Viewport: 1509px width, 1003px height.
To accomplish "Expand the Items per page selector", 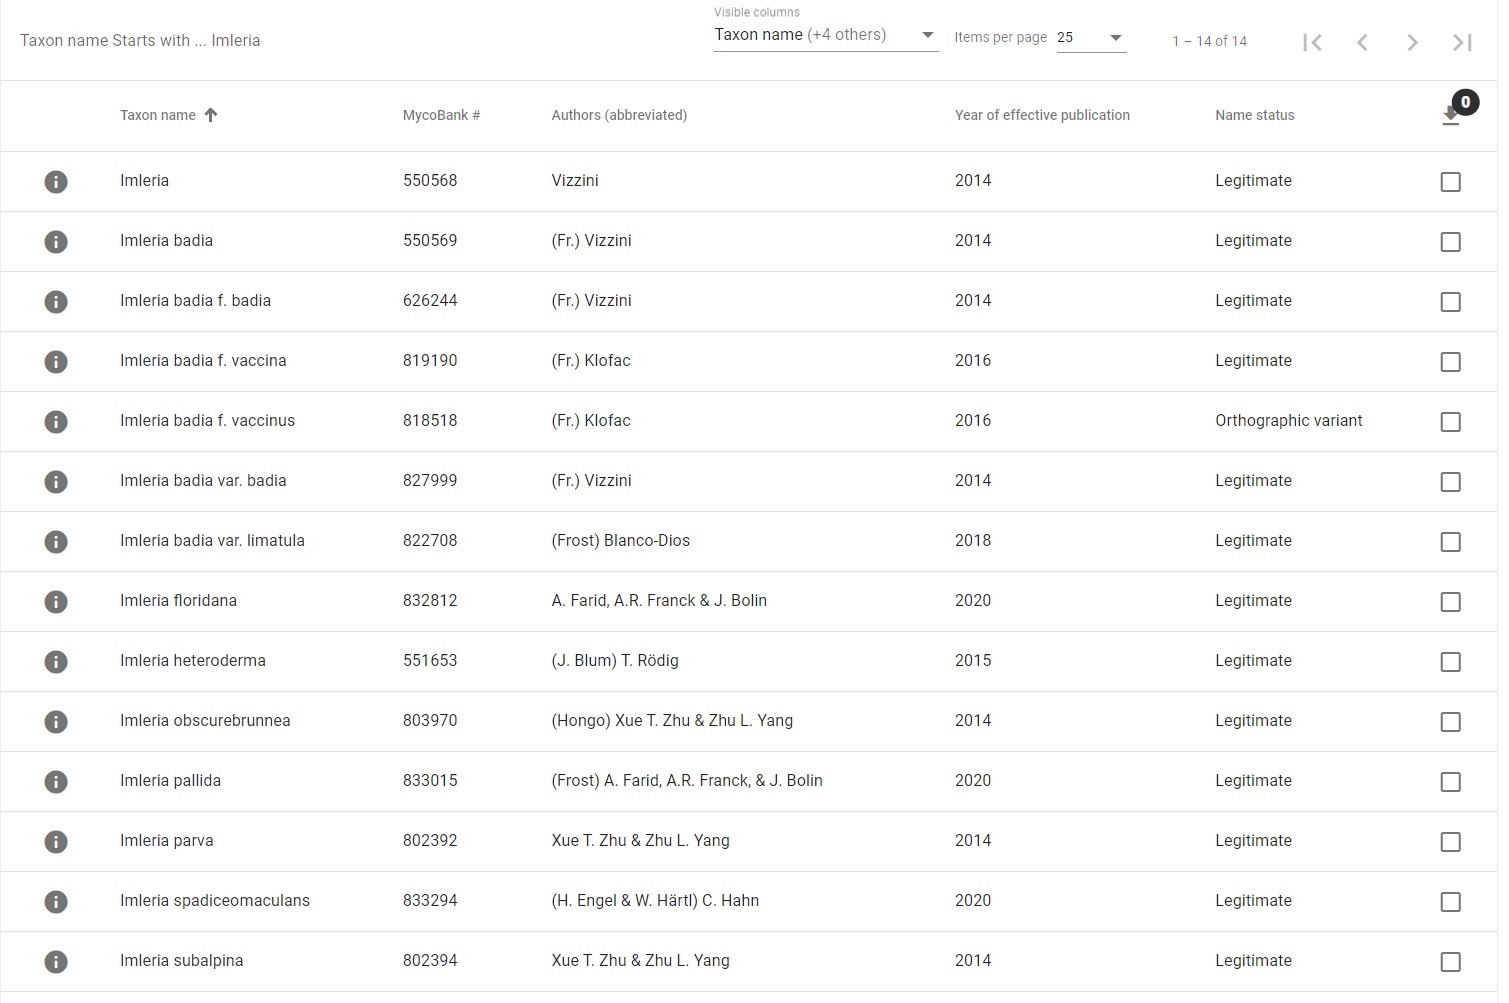I will click(1091, 38).
